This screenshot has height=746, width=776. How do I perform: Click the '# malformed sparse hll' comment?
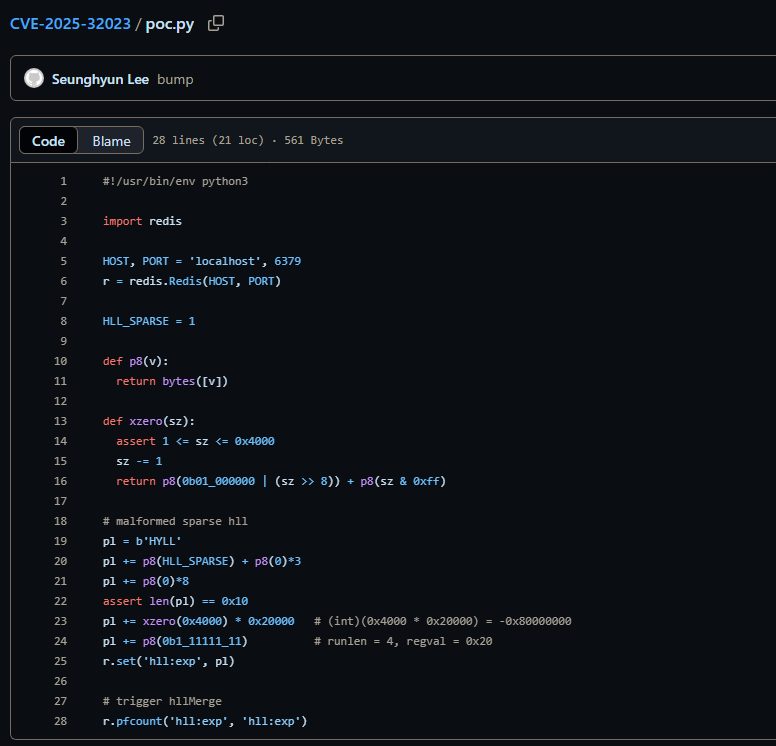(175, 521)
